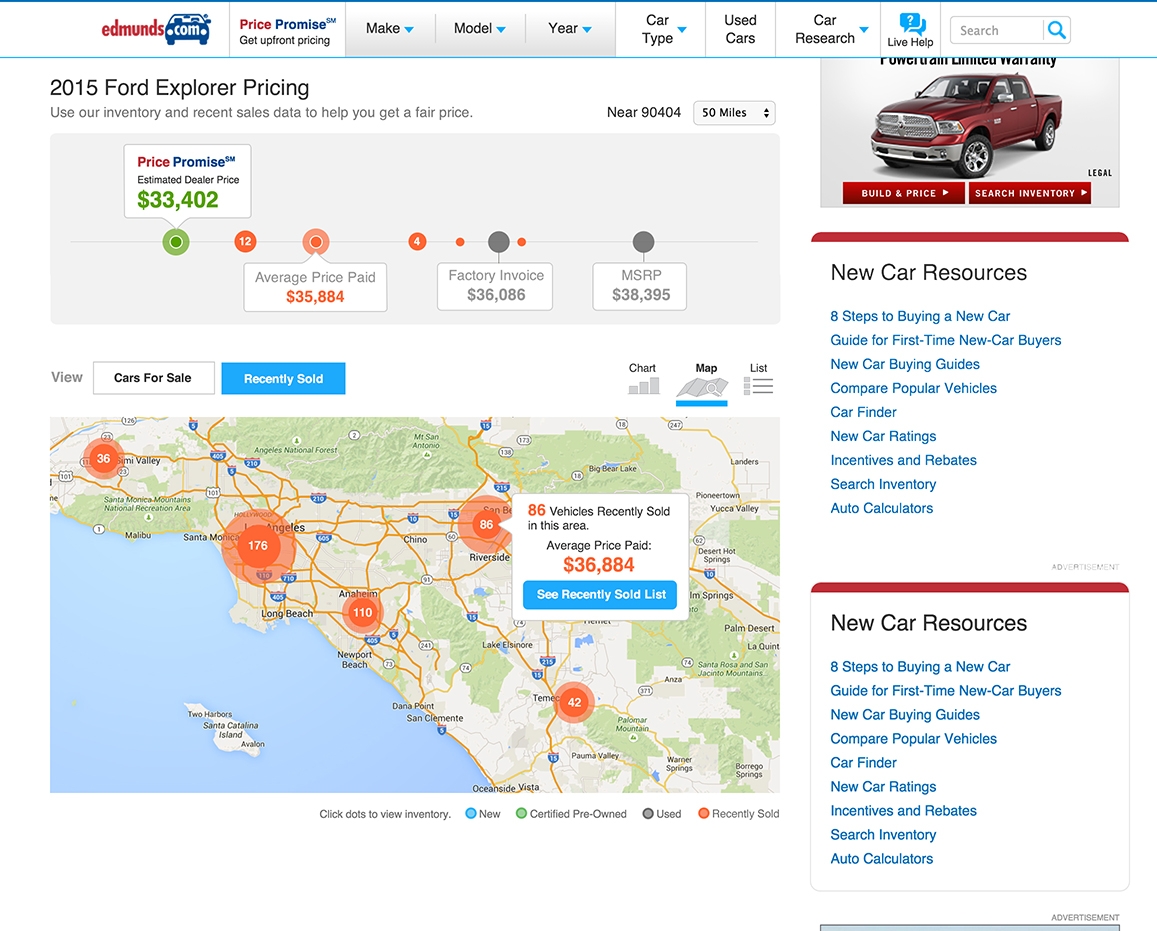
Task: Click the red Ram truck ad image
Action: pyautogui.click(x=967, y=125)
